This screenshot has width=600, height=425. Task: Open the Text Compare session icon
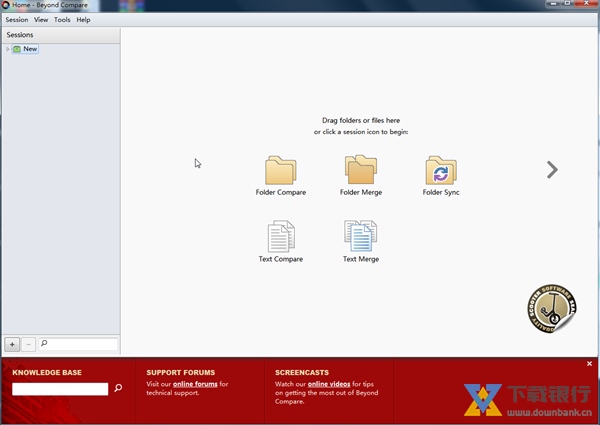click(x=280, y=237)
